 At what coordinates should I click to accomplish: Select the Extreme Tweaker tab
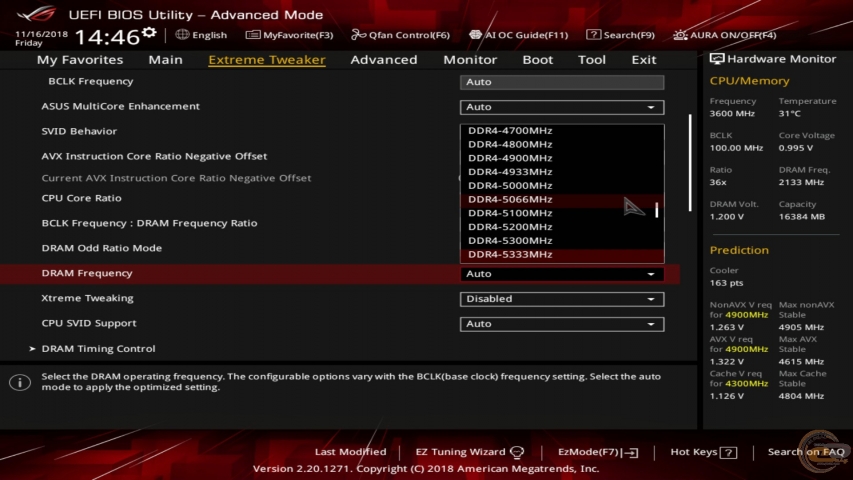[x=267, y=60]
